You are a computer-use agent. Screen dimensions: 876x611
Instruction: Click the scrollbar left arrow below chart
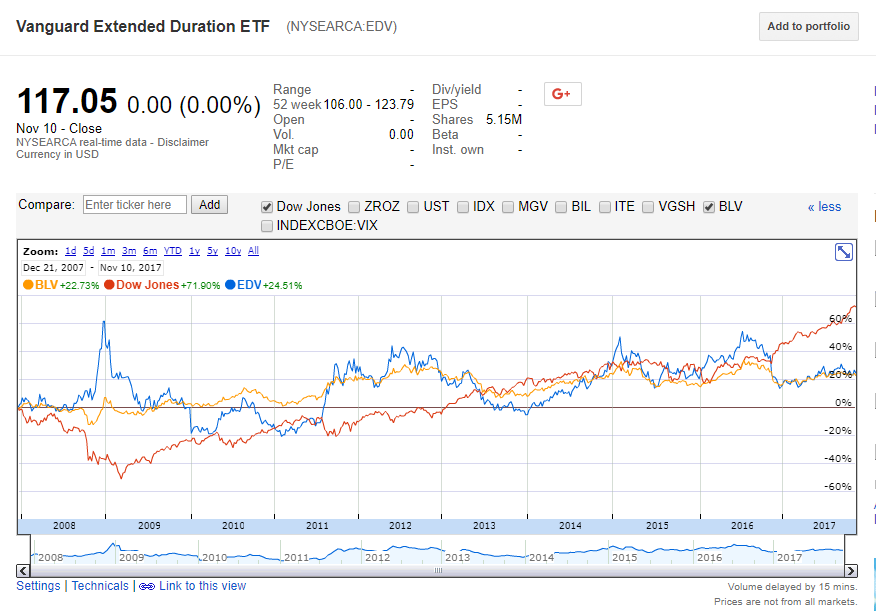coord(23,571)
